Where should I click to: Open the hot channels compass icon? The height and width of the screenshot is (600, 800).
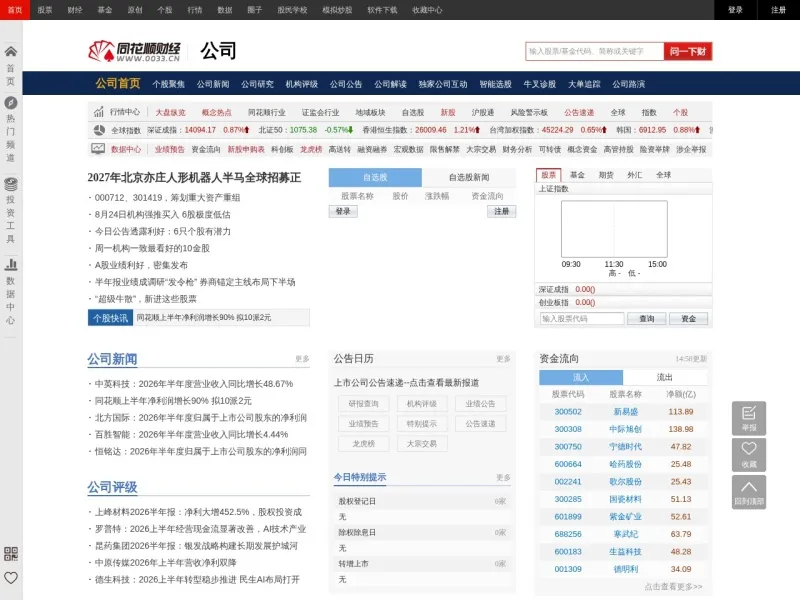(x=11, y=103)
